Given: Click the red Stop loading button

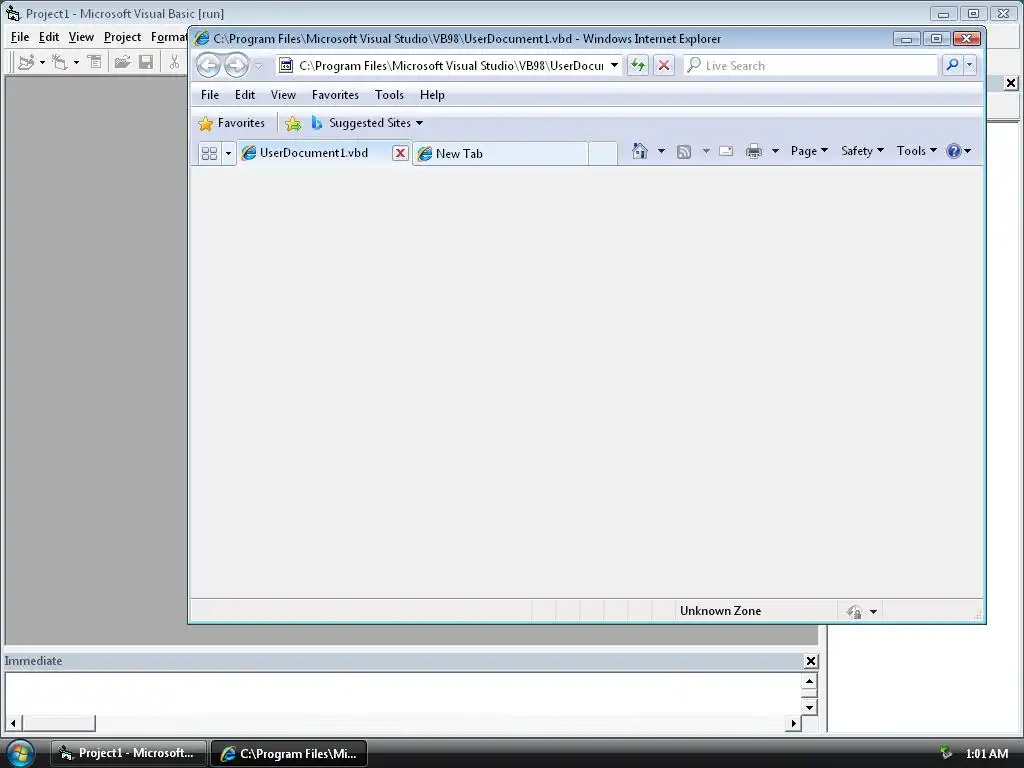Looking at the screenshot, I should tap(664, 65).
